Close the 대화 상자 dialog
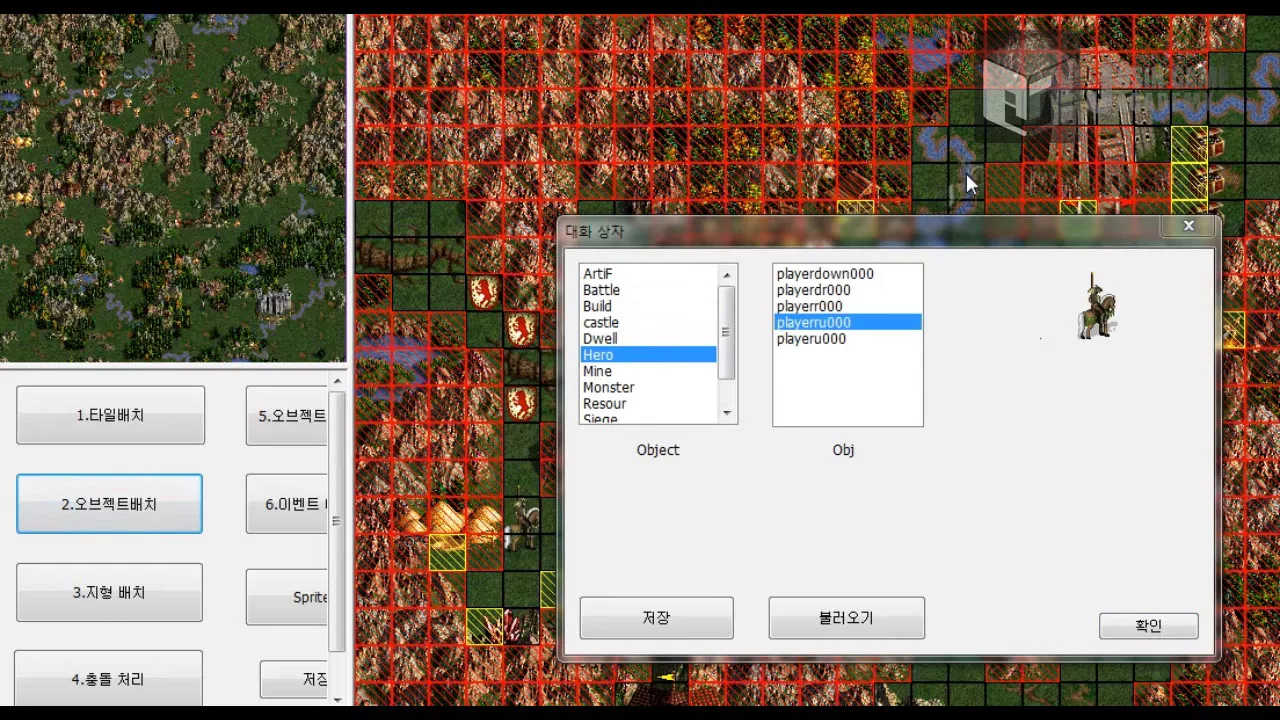The image size is (1280, 720). [x=1189, y=226]
